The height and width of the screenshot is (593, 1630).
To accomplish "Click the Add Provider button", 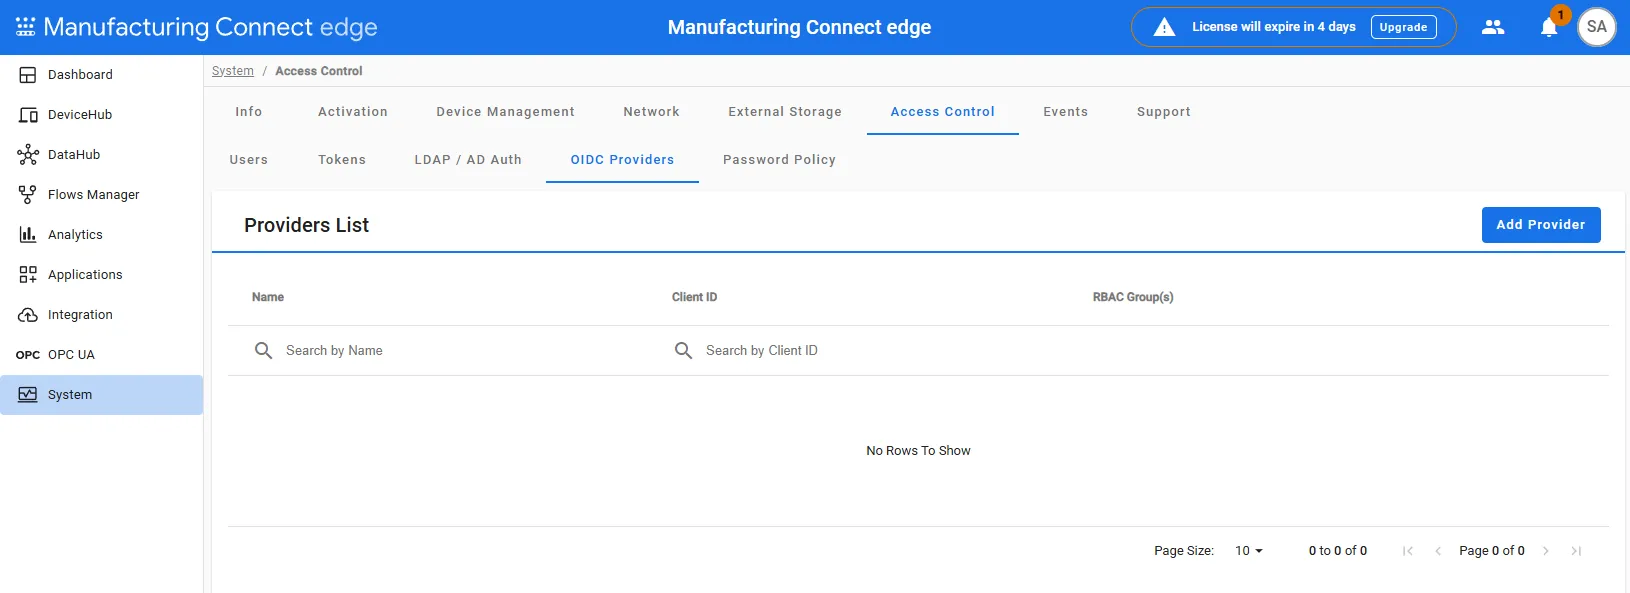I will 1541,225.
